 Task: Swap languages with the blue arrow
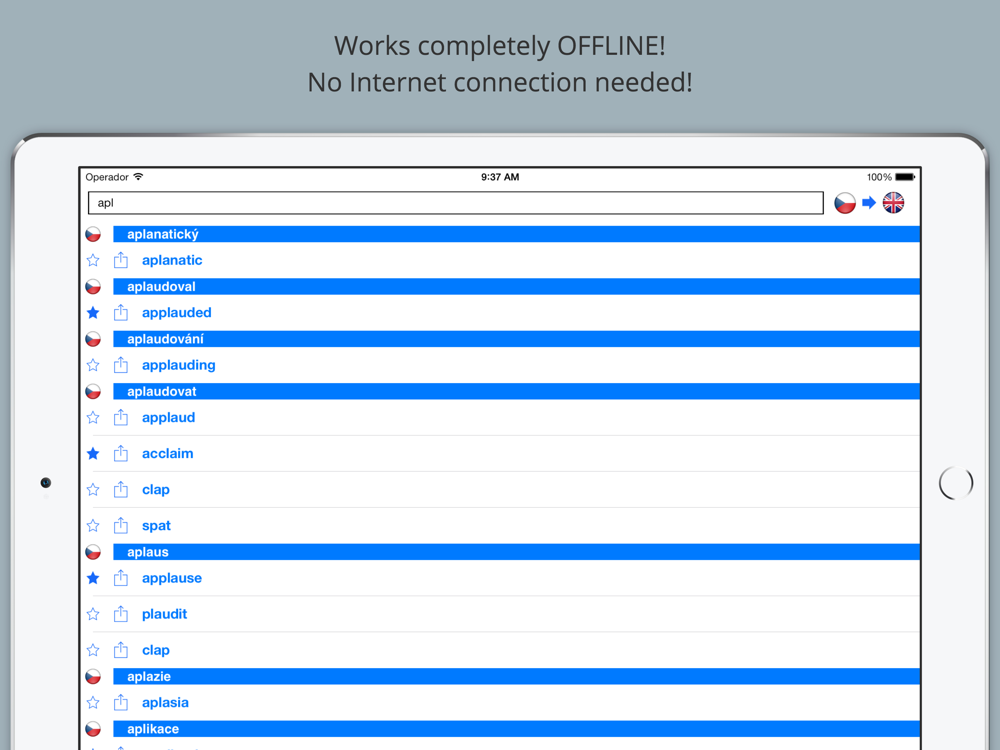869,203
